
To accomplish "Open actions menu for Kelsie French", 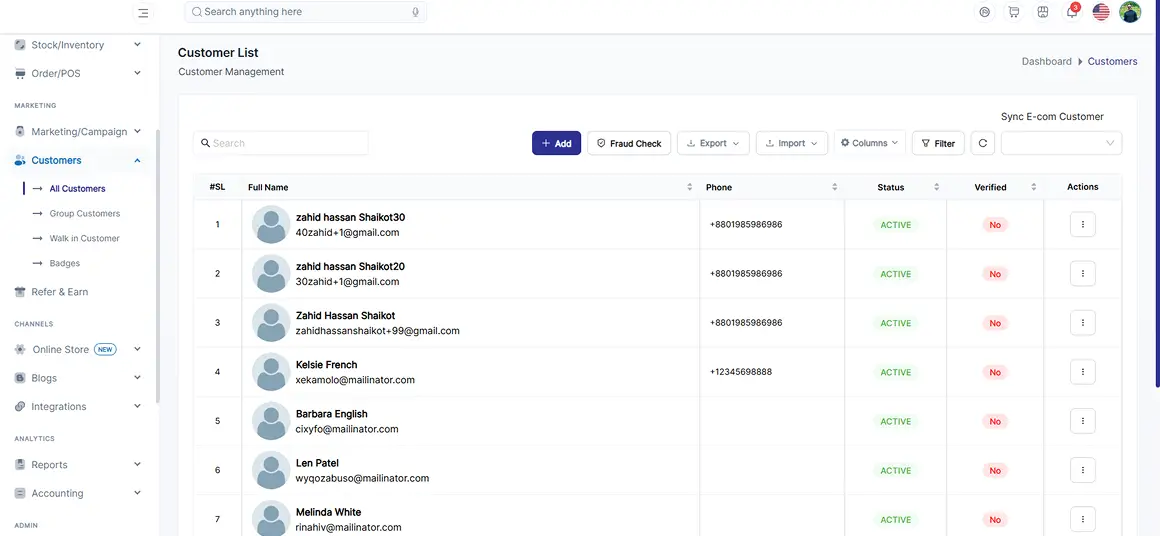I will point(1082,372).
